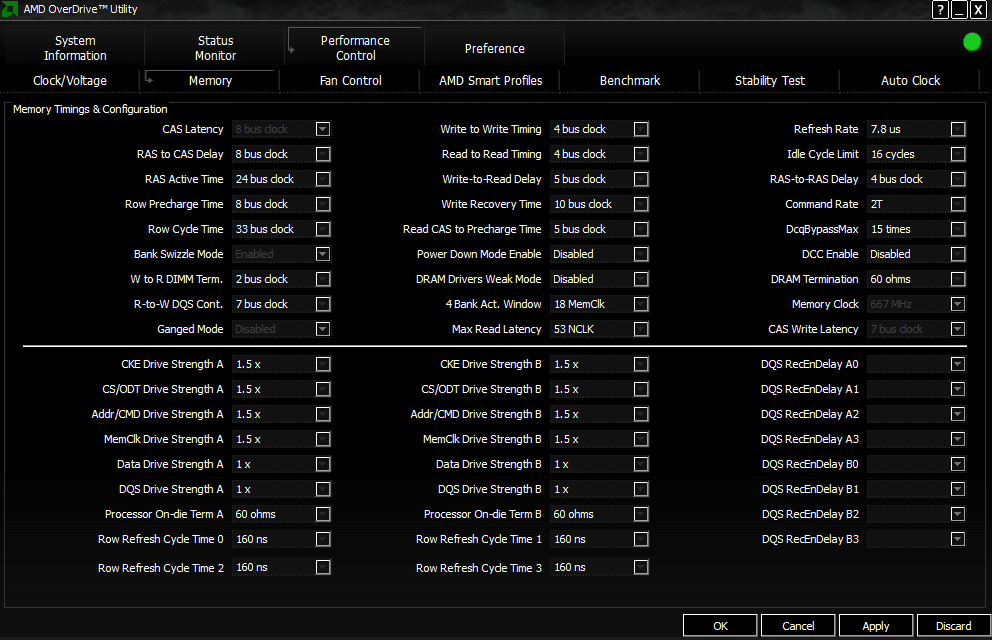992x640 pixels.
Task: Switch to Fan Control sub-tab
Action: point(350,80)
